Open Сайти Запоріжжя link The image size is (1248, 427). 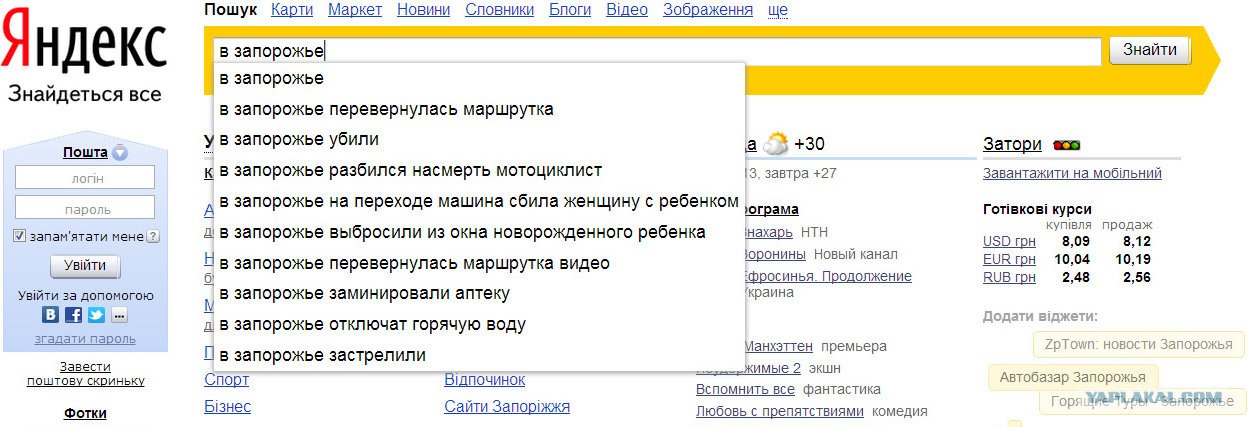click(x=507, y=407)
